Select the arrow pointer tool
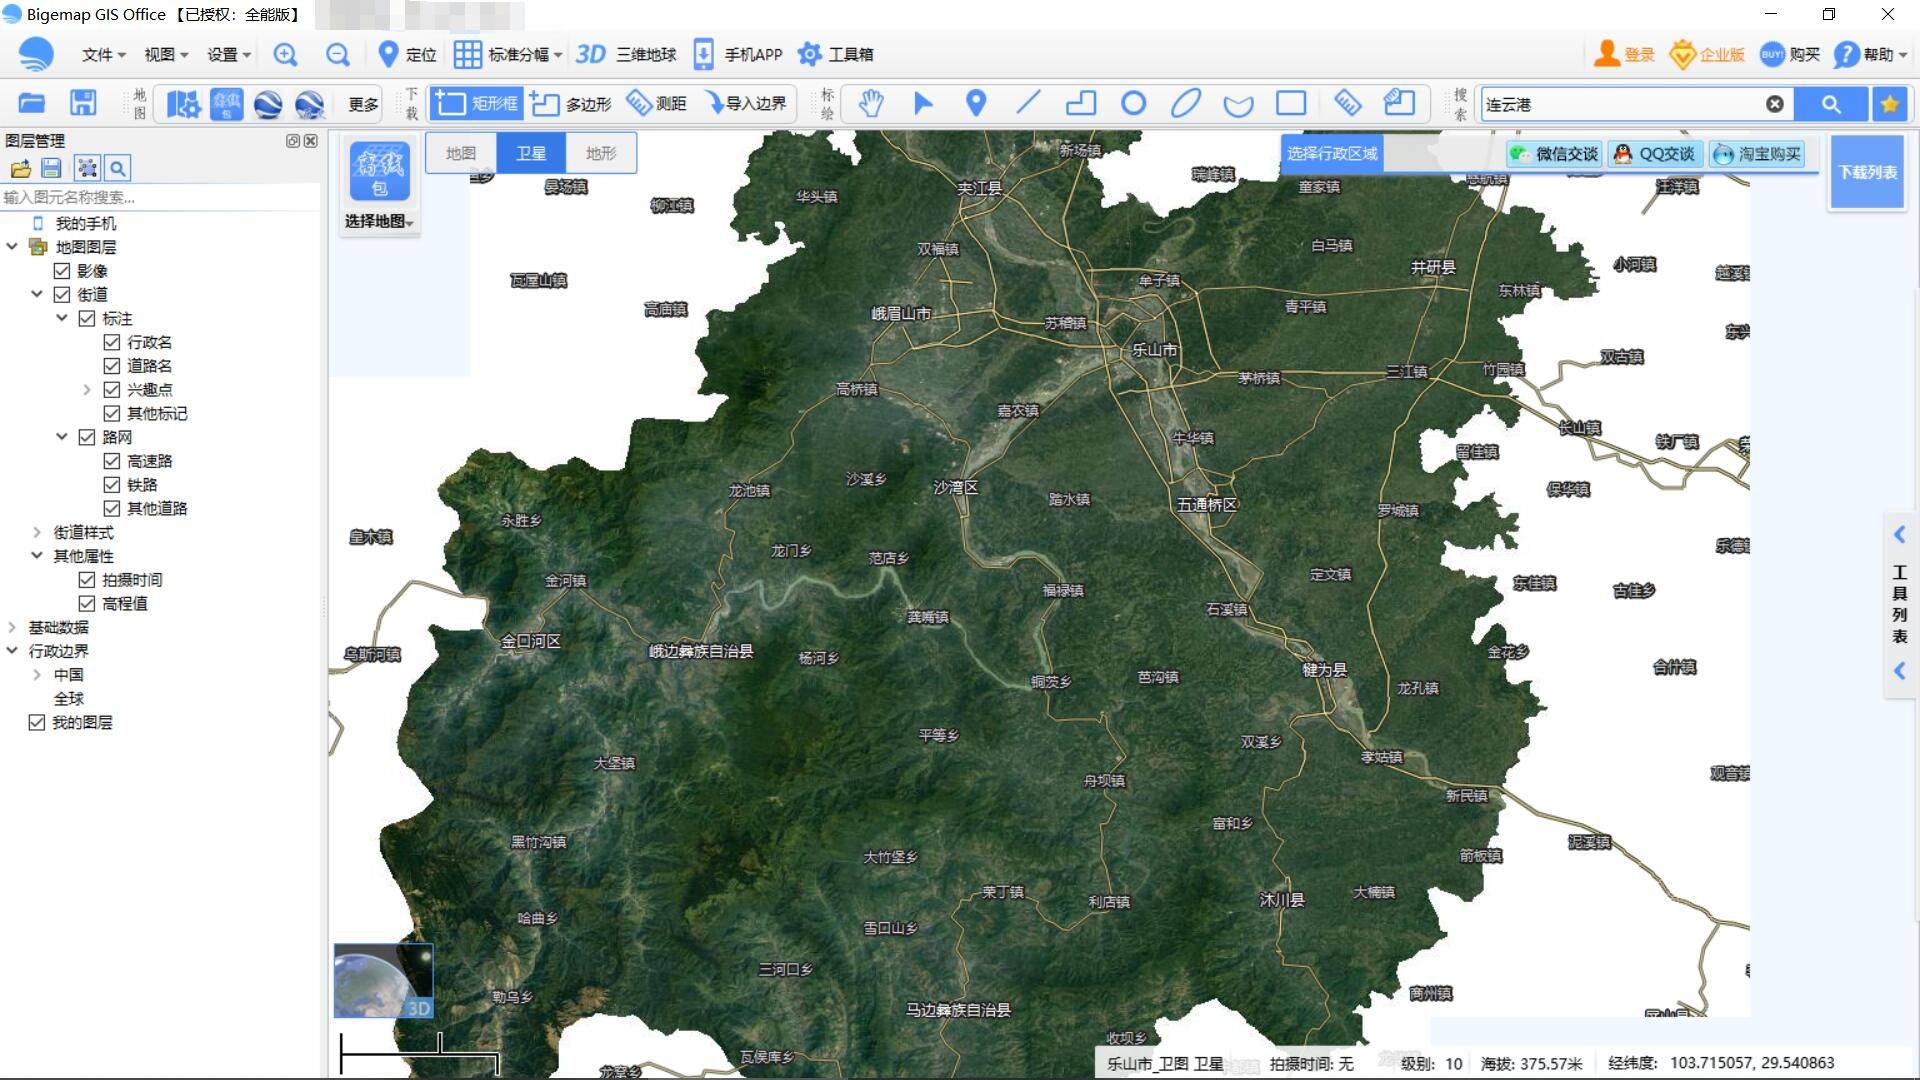The height and width of the screenshot is (1080, 1920). 923,103
